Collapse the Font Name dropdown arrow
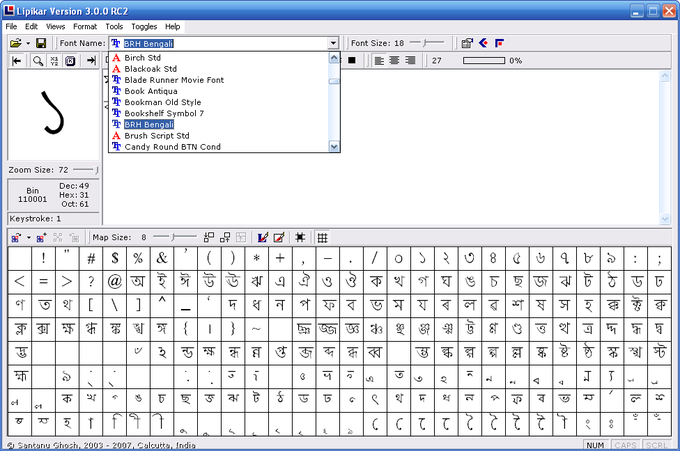 333,43
